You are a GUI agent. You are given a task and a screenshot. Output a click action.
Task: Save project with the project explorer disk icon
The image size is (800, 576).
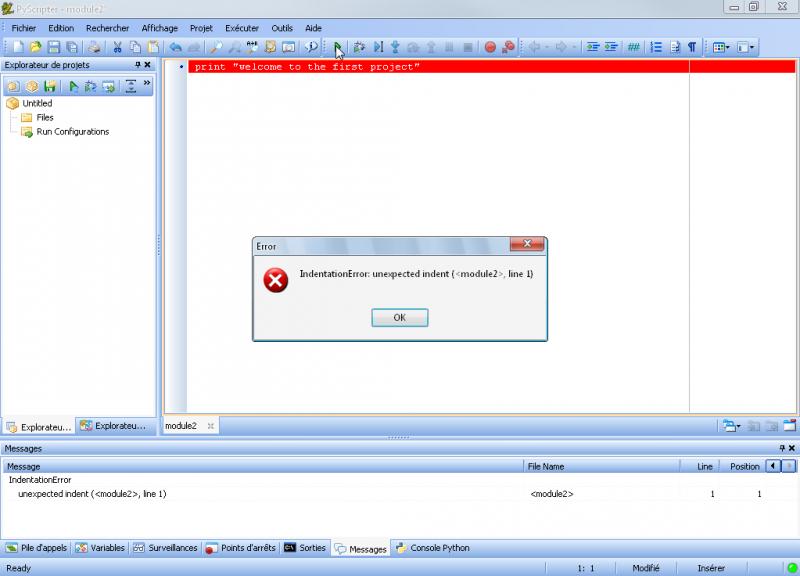click(49, 86)
